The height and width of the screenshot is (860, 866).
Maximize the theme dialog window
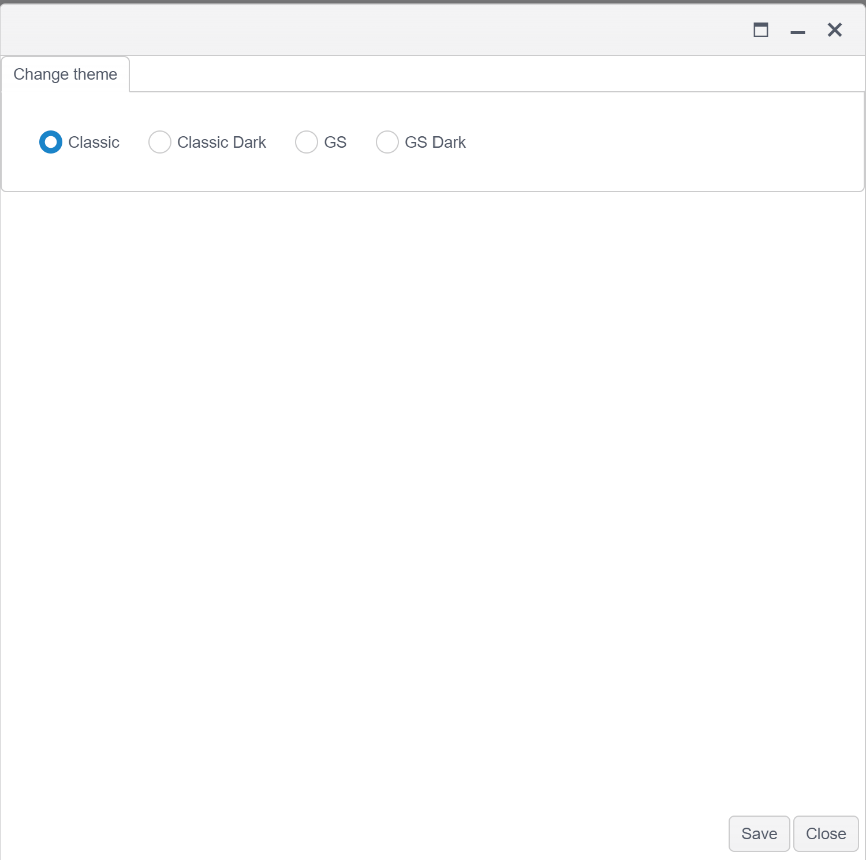(x=761, y=30)
